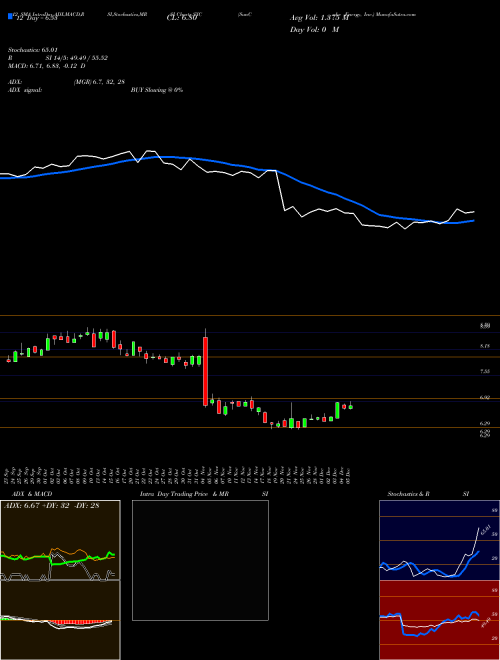This screenshot has height=660, width=500.
Task: Click the 'Intra Day Trading Price & MR' title
Action: (184, 494)
